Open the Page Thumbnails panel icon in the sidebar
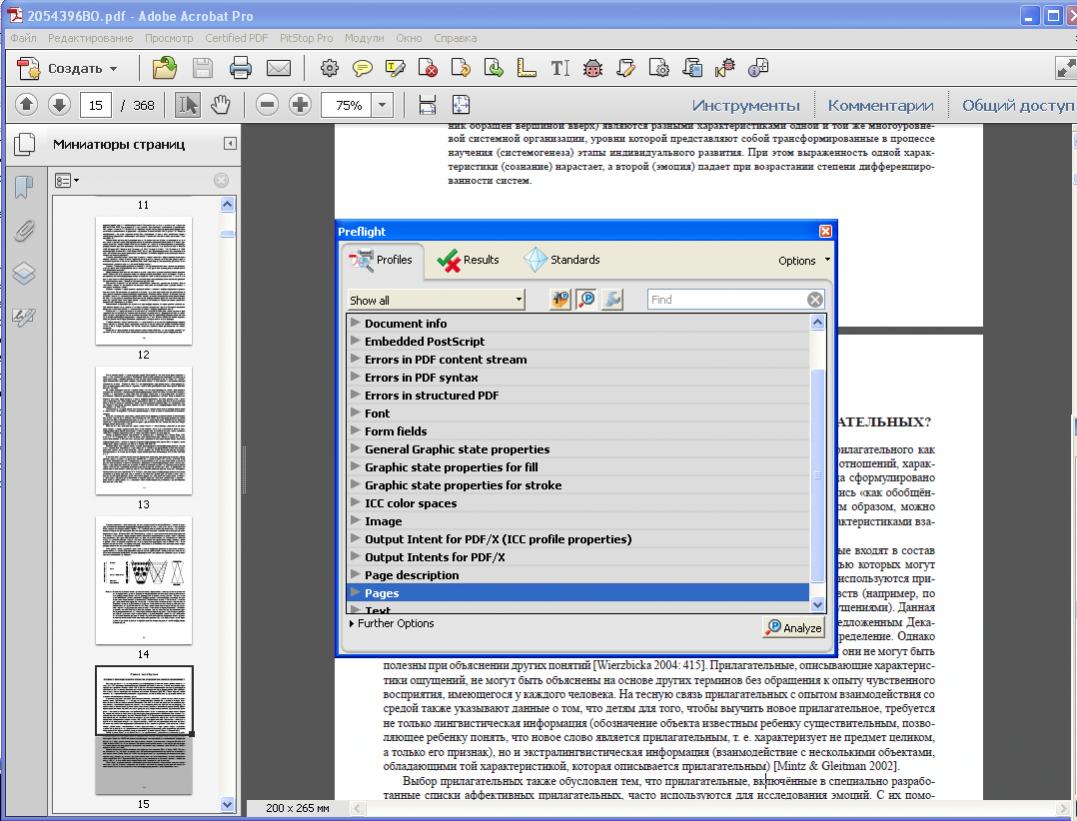Viewport: 1077px width, 821px height. [24, 144]
